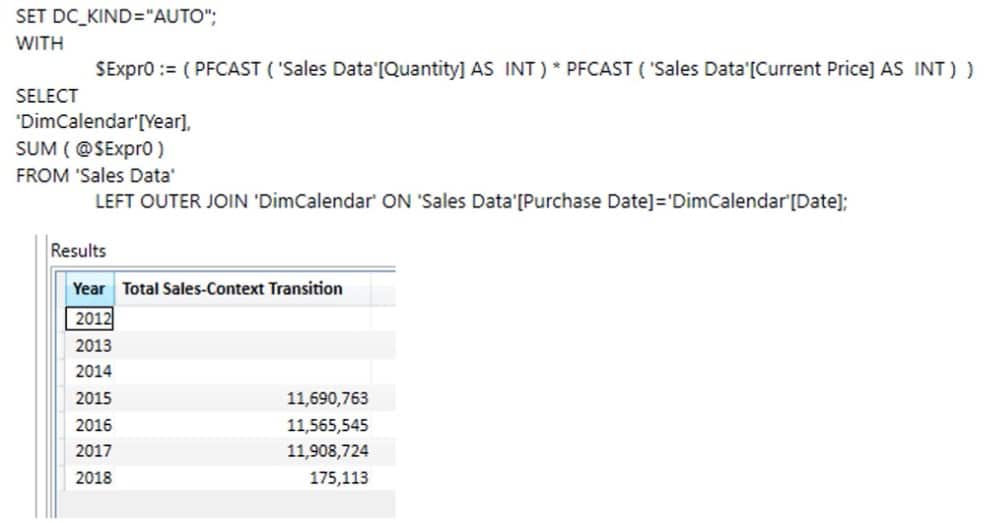Viewport: 986px width, 523px height.
Task: Select the 2016 year cell
Action: [89, 425]
